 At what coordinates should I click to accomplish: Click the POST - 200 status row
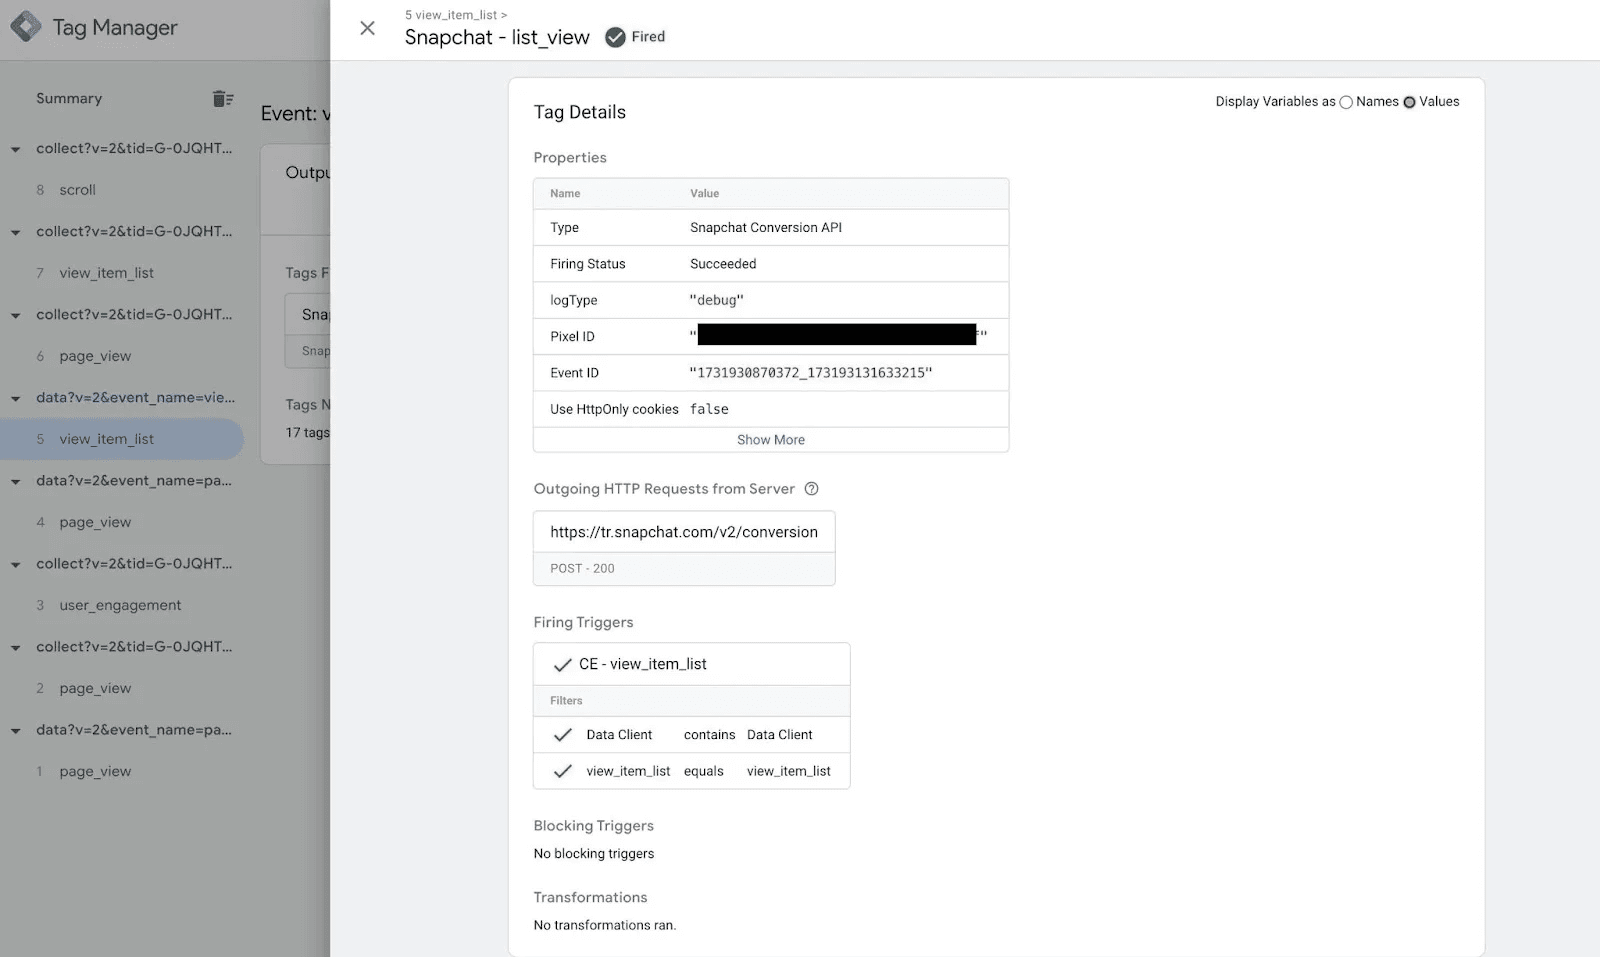click(x=684, y=568)
